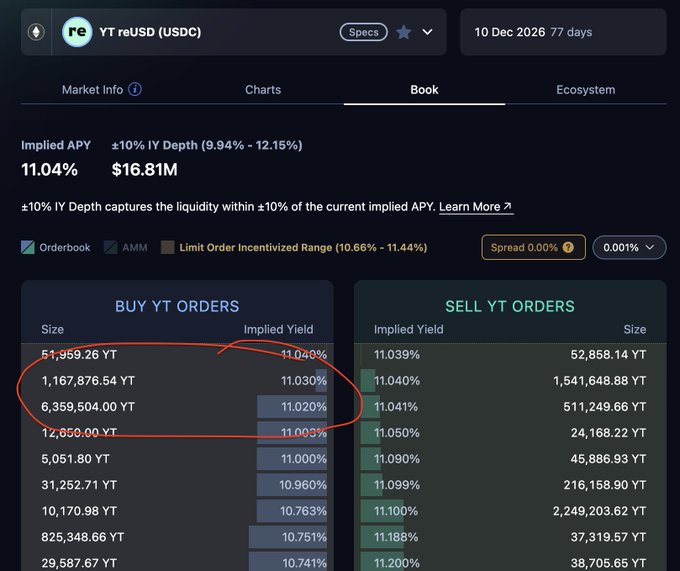Click the YT reUSD (USDC) market name
Image resolution: width=680 pixels, height=571 pixels.
150,32
